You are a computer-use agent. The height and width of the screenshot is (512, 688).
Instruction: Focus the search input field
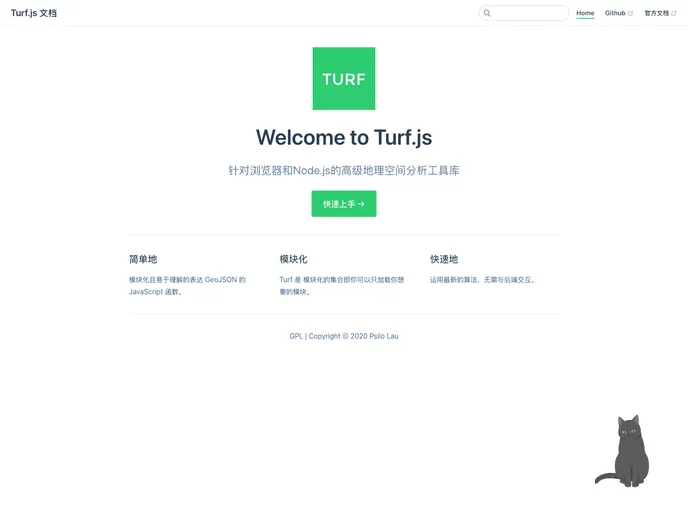pyautogui.click(x=524, y=13)
